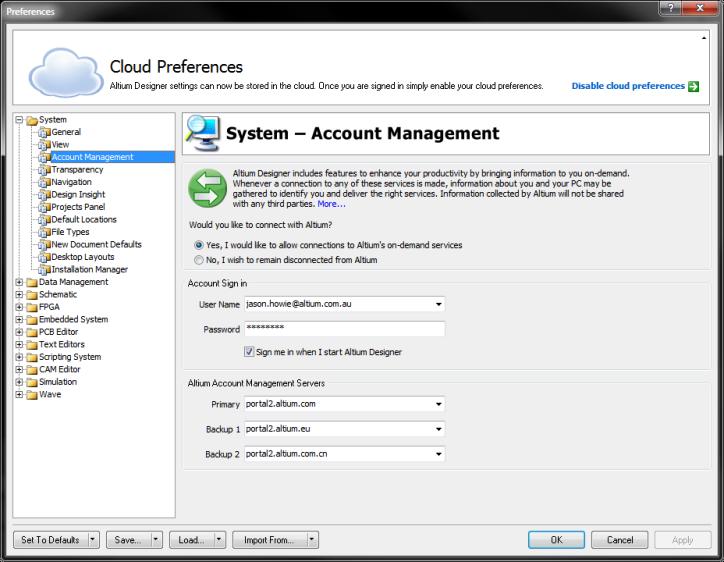Screen dimensions: 724x562
Task: Select Account Management in the tree
Action: 92,157
